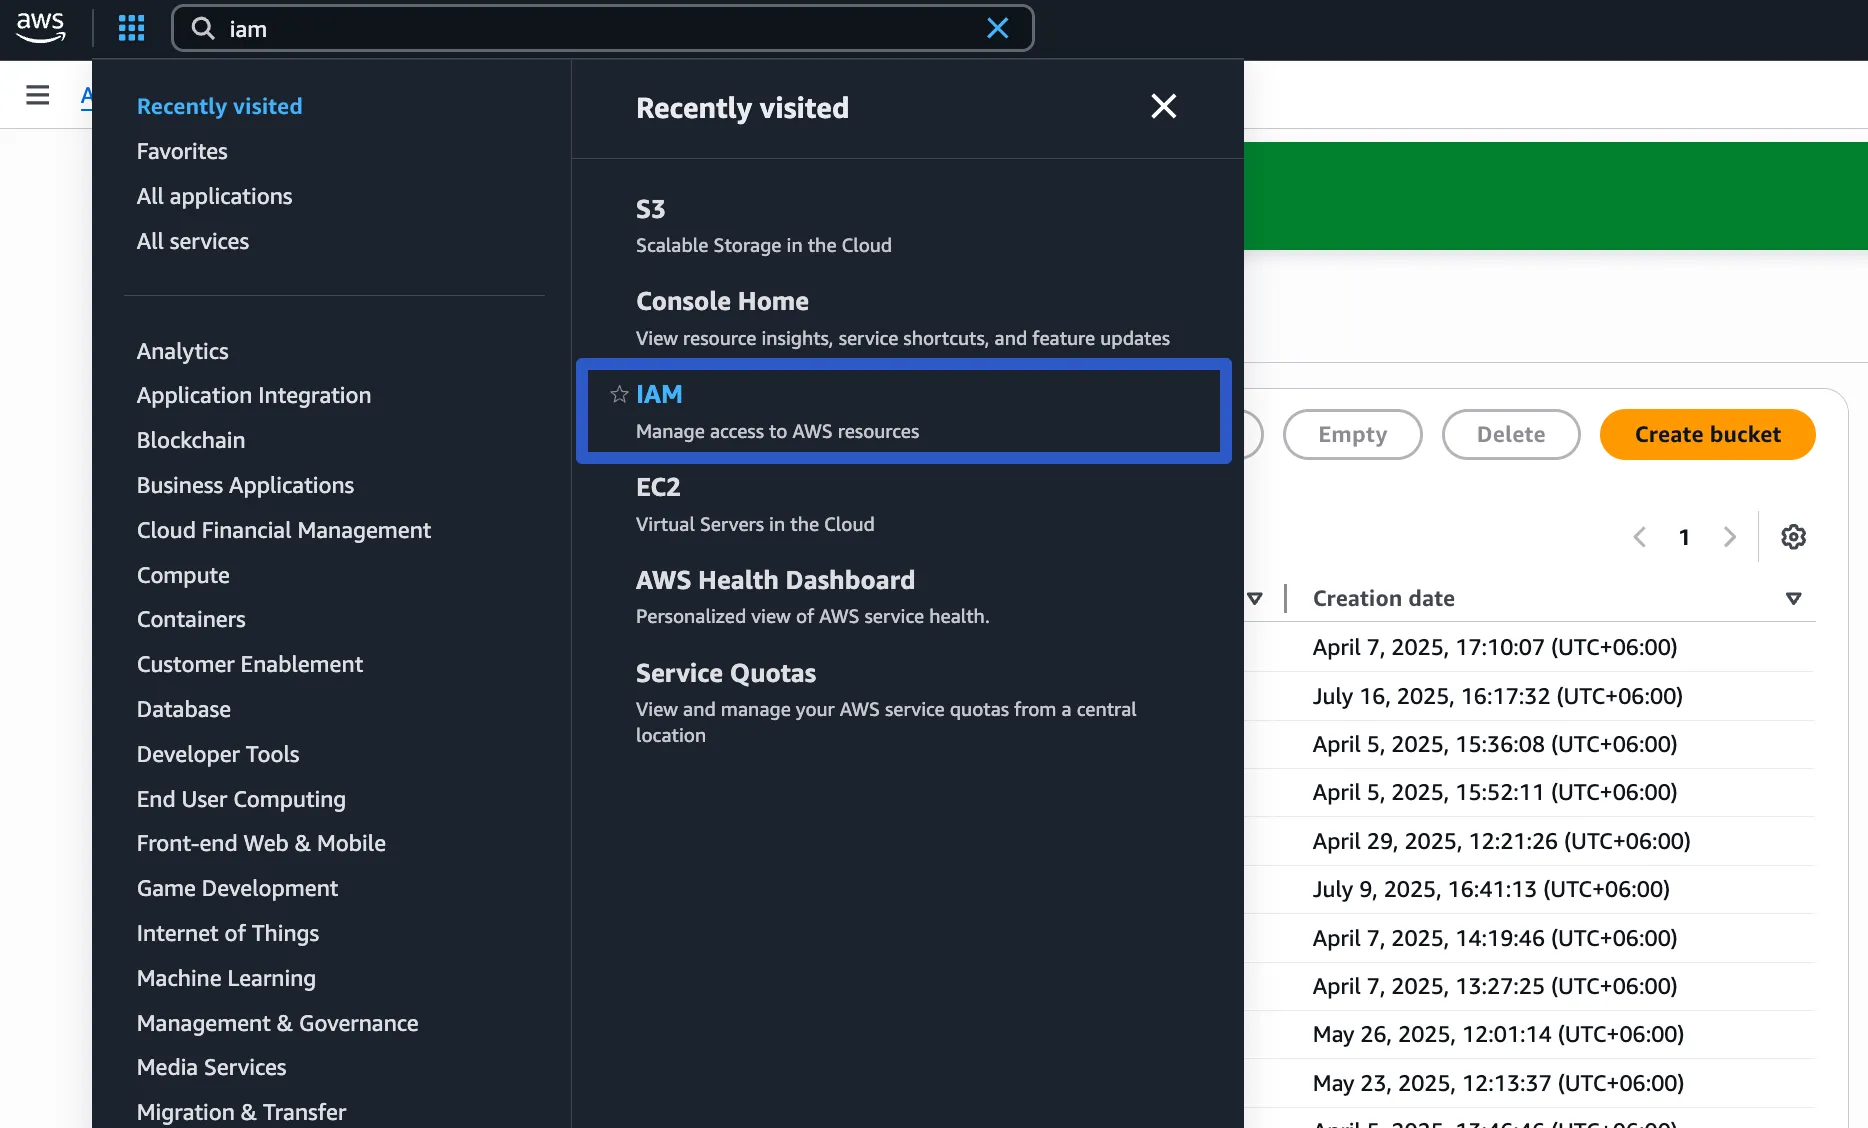Click the Create bucket button

point(1707,434)
